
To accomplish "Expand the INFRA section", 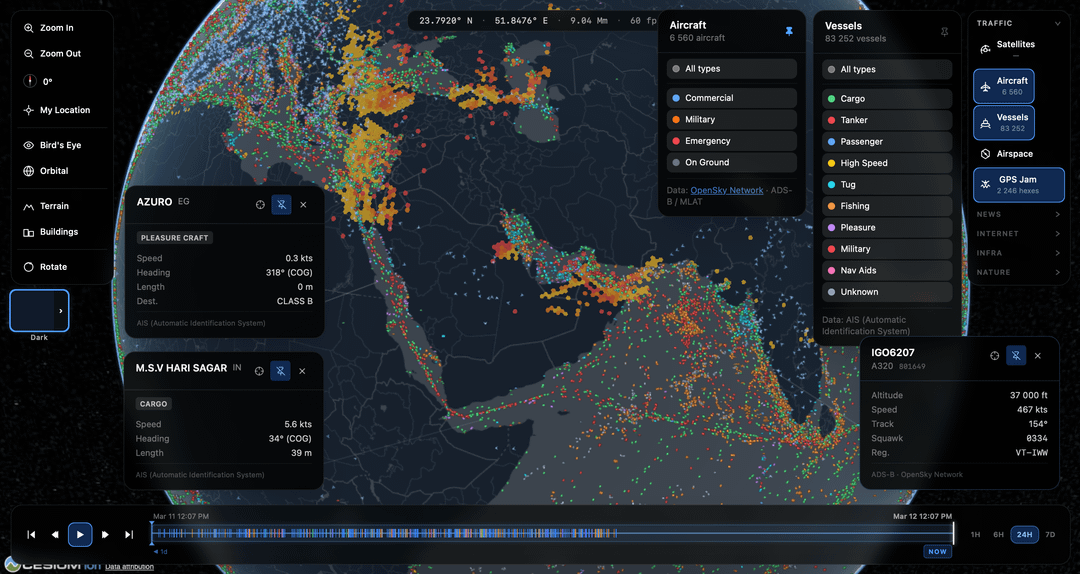I will point(1018,253).
